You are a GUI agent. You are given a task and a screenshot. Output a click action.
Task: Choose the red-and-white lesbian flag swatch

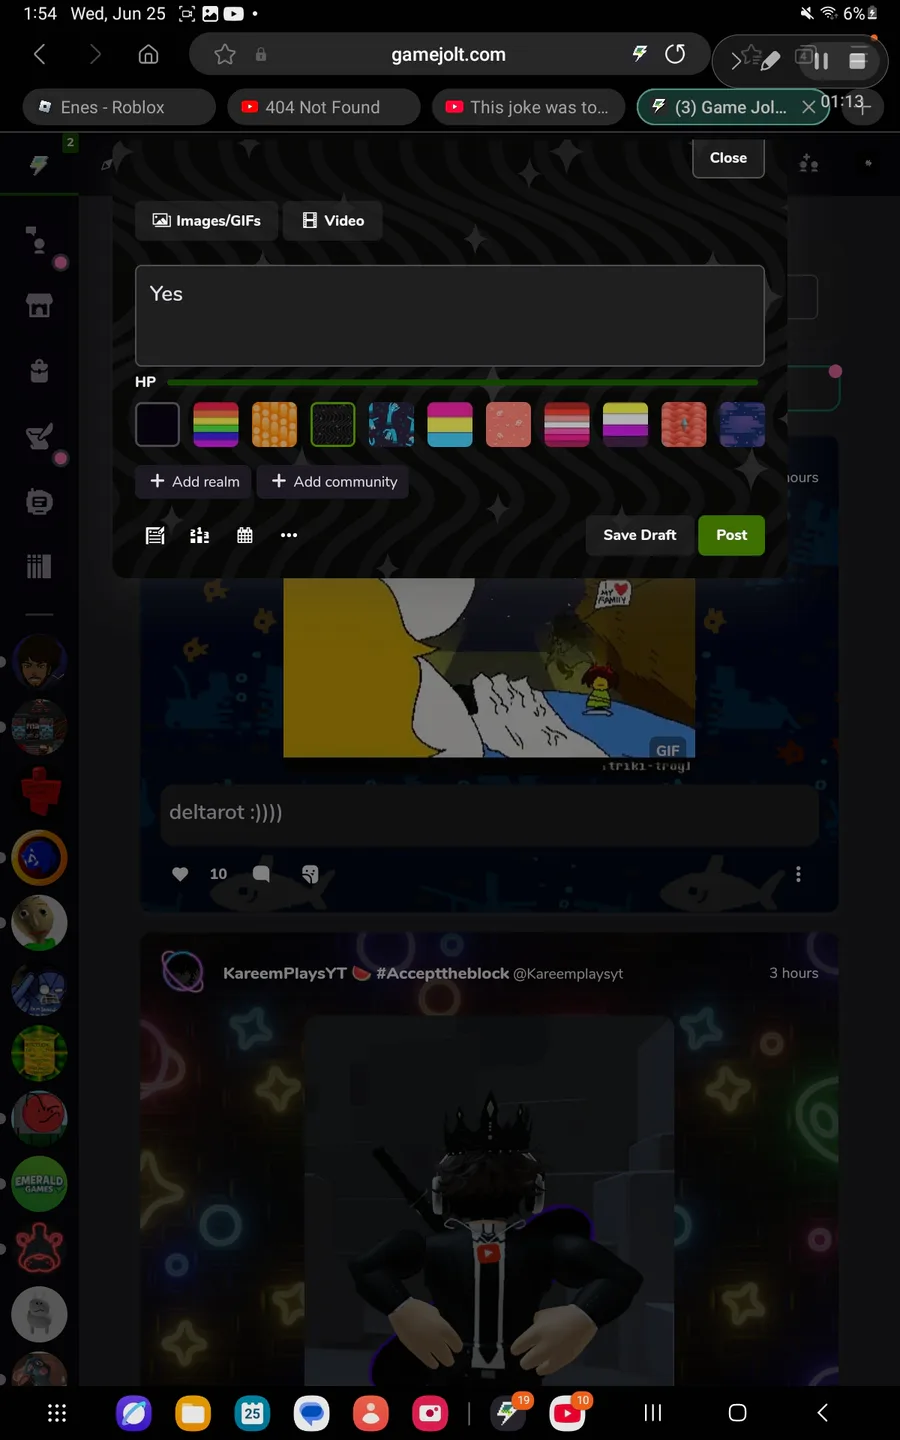[567, 425]
